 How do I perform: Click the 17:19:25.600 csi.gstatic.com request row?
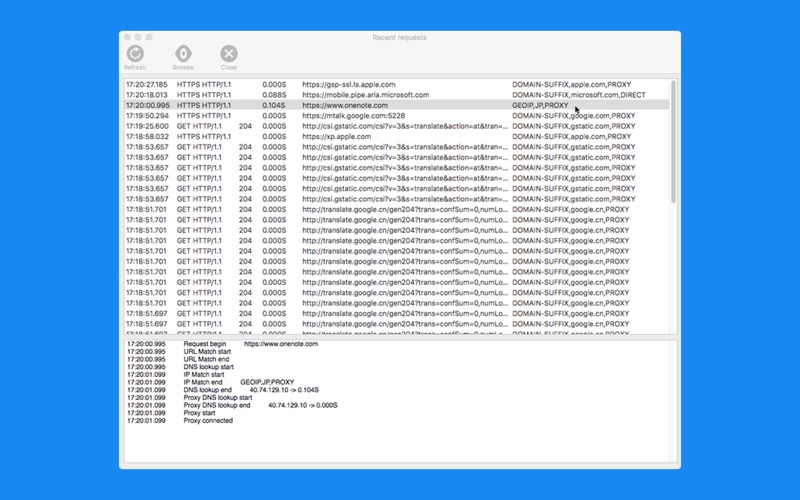397,126
